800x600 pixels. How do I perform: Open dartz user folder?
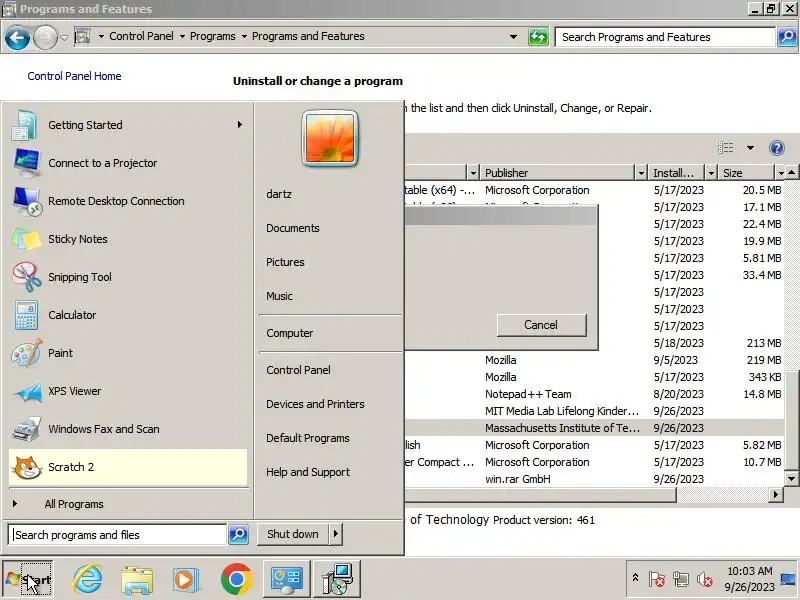tap(279, 194)
